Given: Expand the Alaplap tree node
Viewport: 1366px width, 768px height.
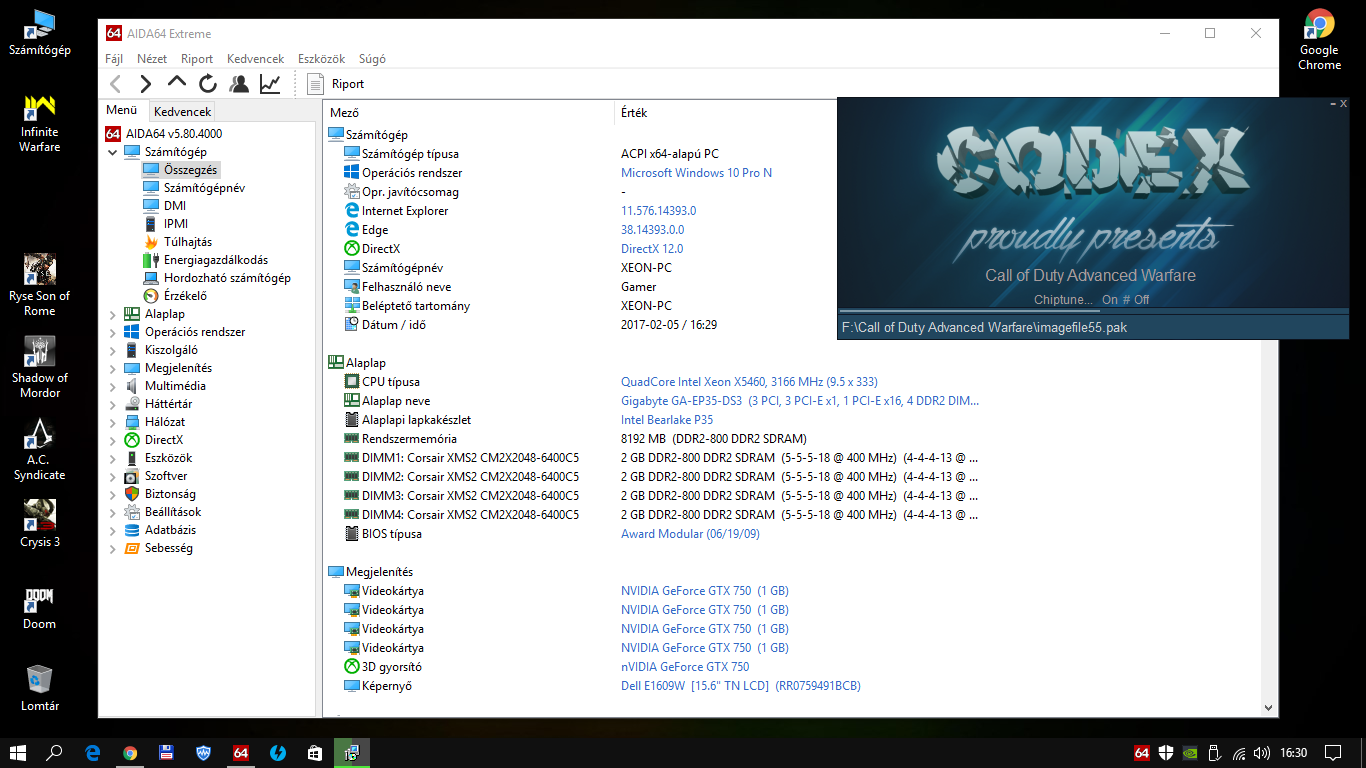Looking at the screenshot, I should click(112, 314).
